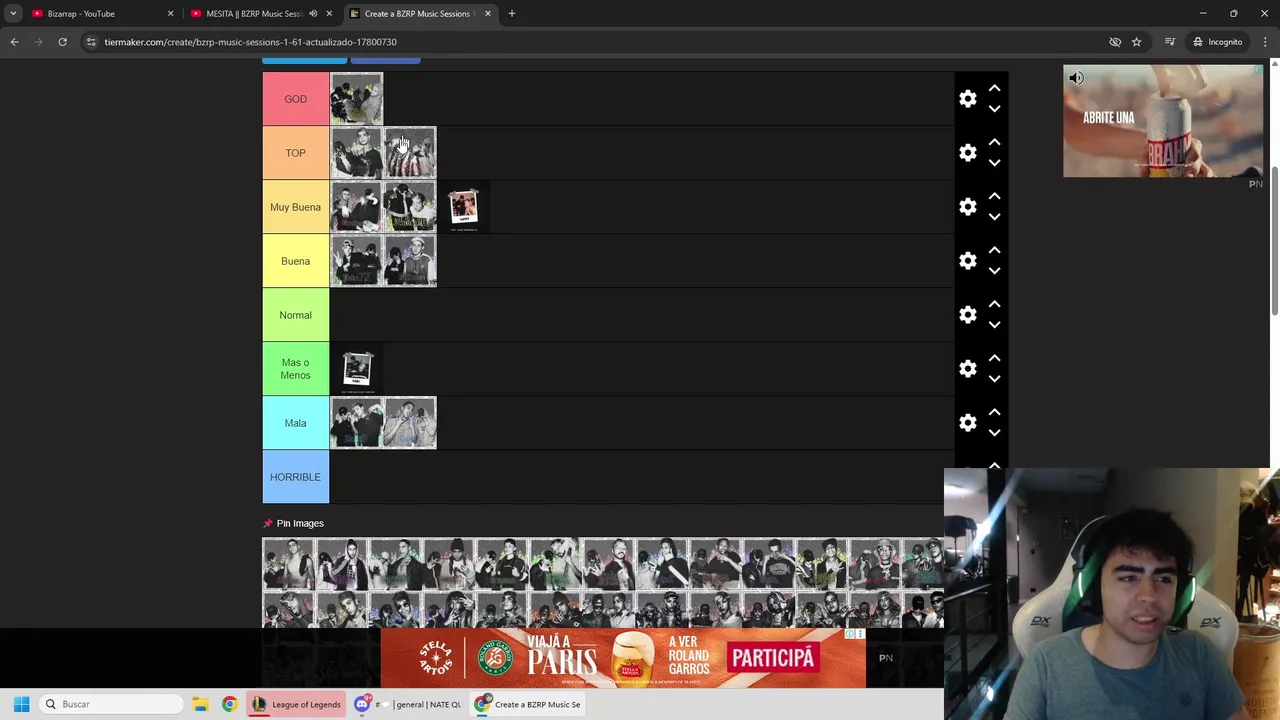Viewport: 1280px width, 720px height.
Task: Move Muy Buena tier row down
Action: coord(994,217)
